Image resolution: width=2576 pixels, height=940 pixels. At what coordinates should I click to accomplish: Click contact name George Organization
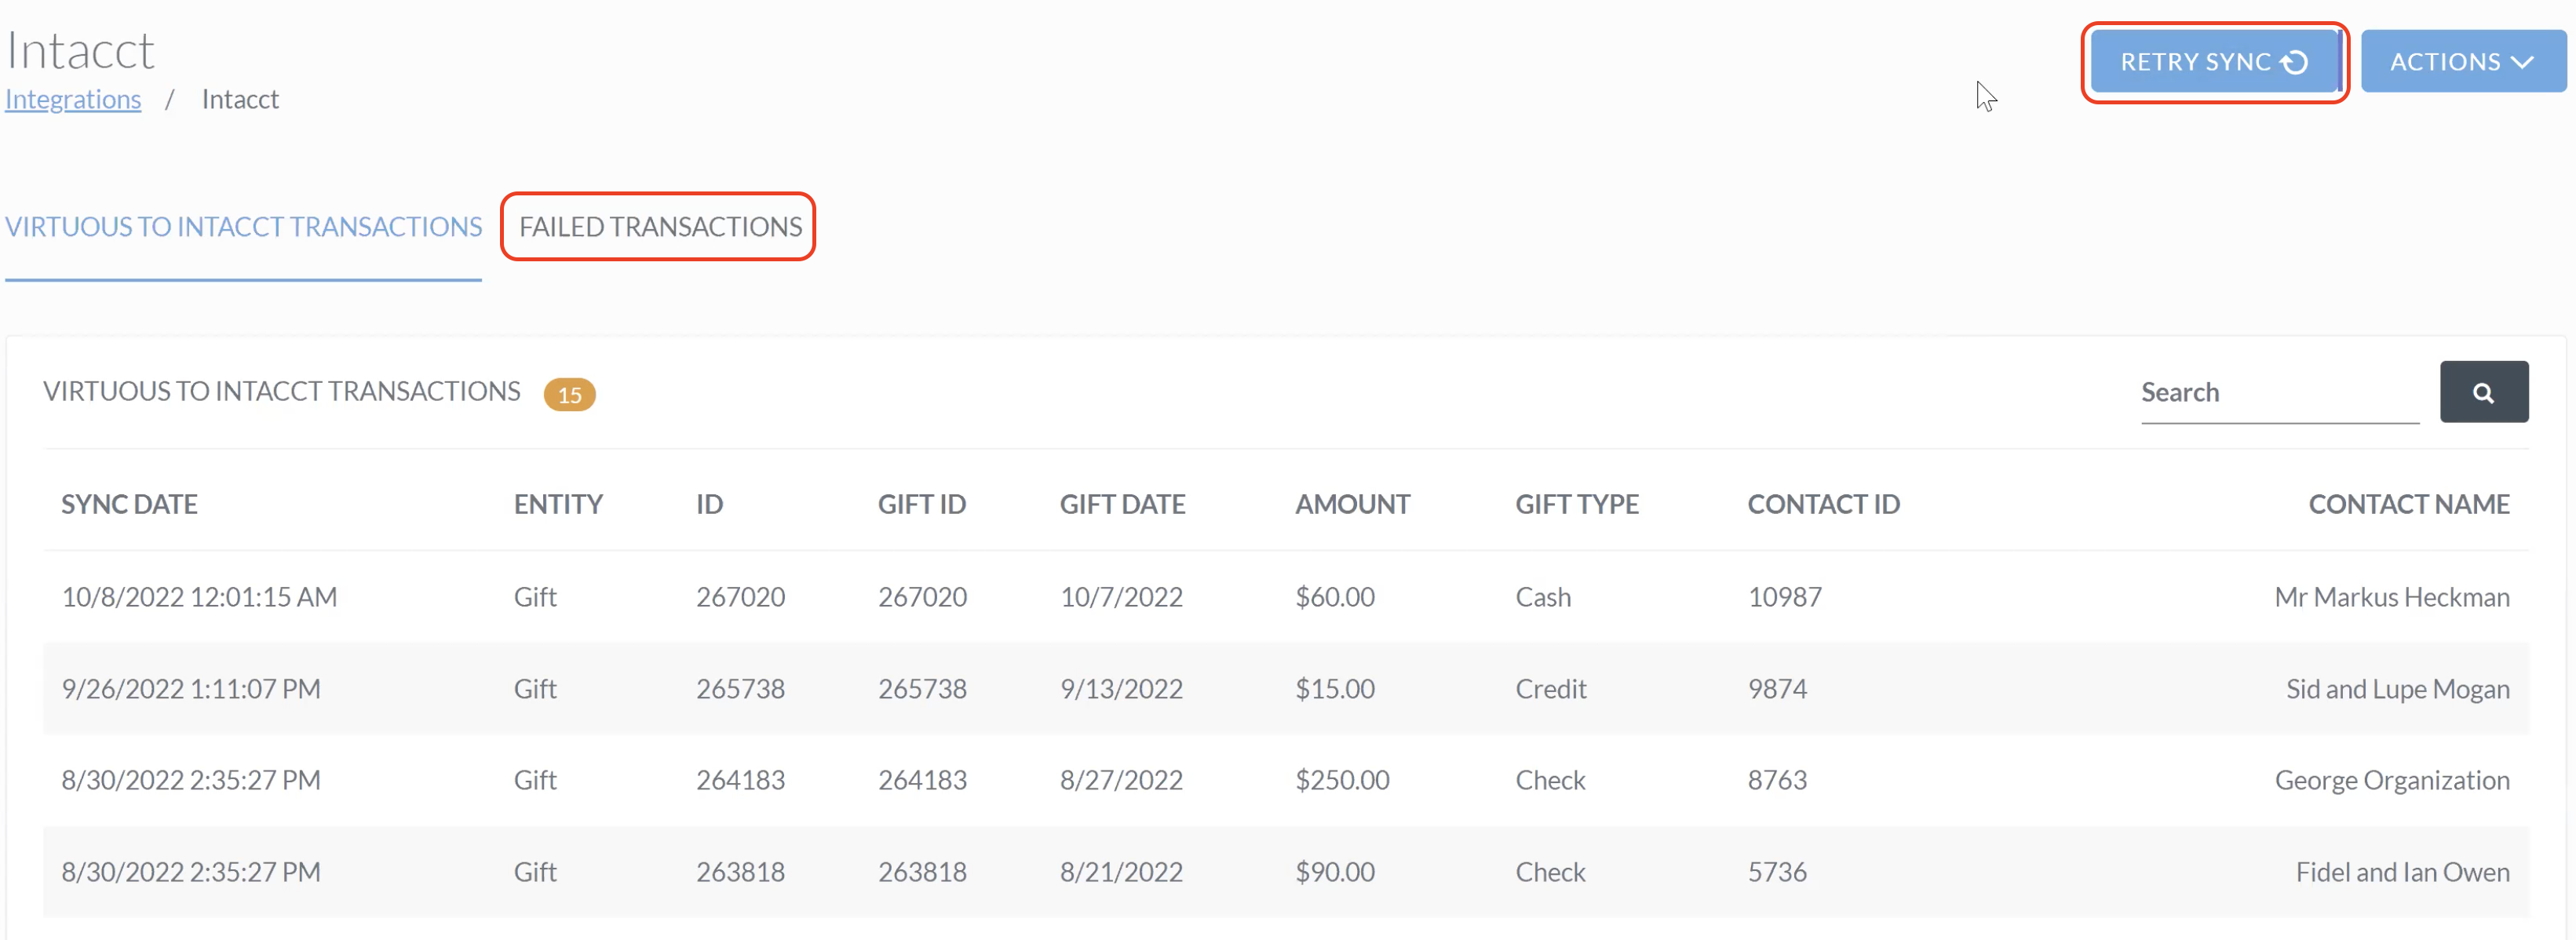click(2391, 780)
